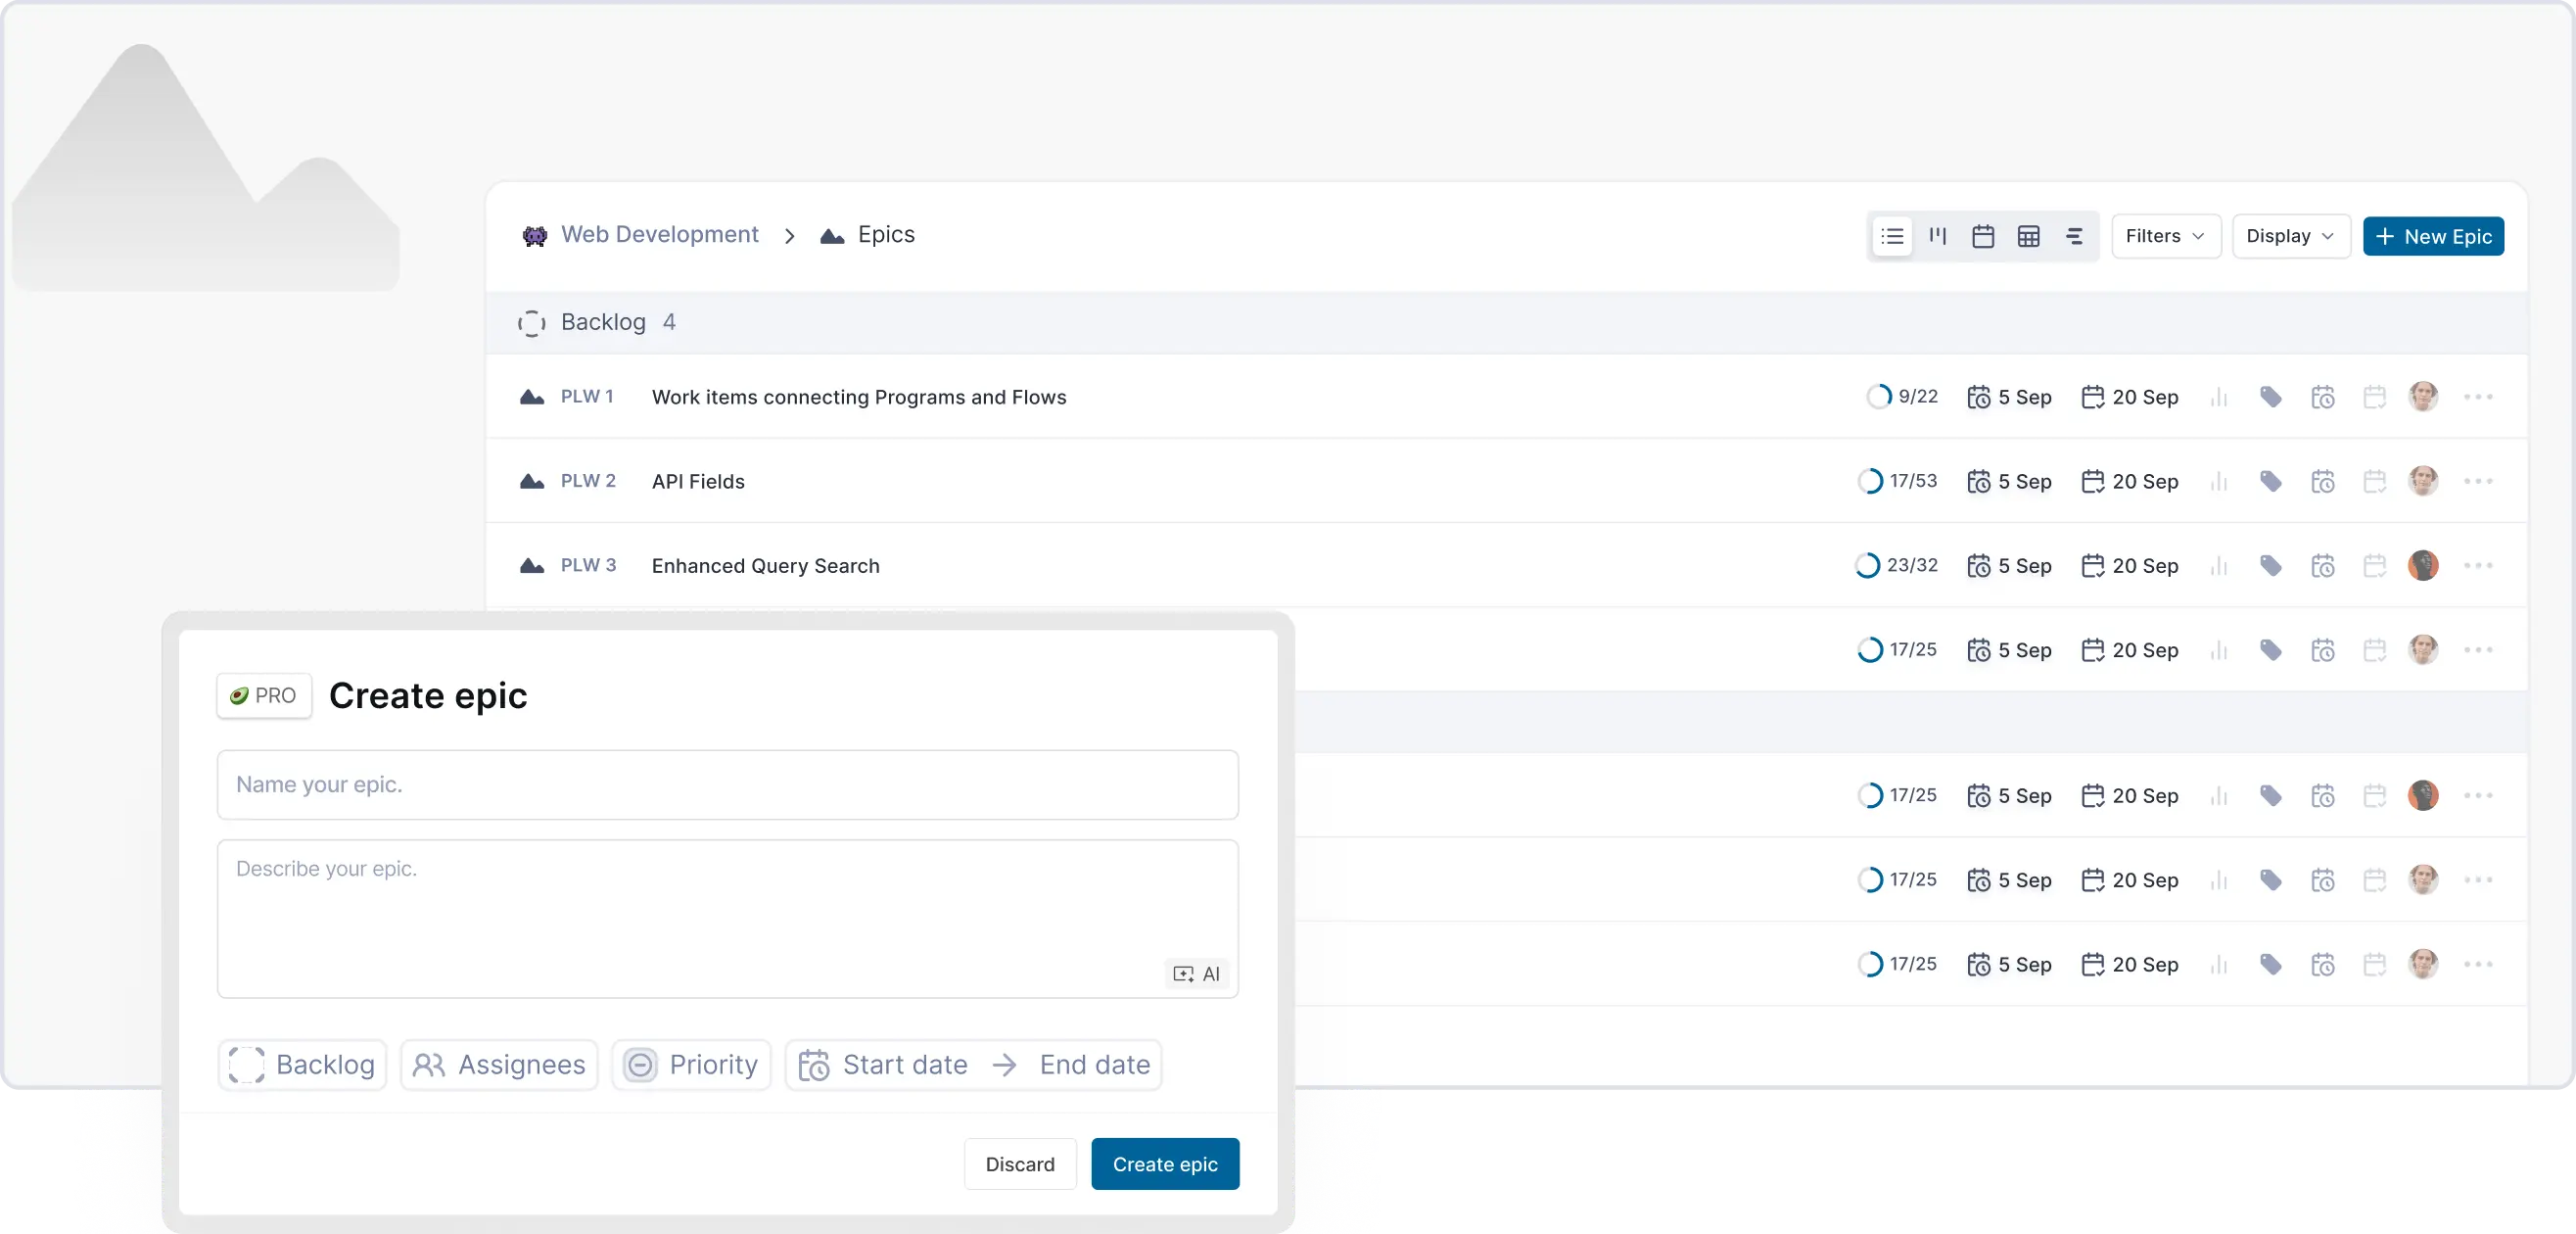This screenshot has width=2576, height=1234.
Task: Switch to calendar layout icon
Action: click(x=1983, y=236)
